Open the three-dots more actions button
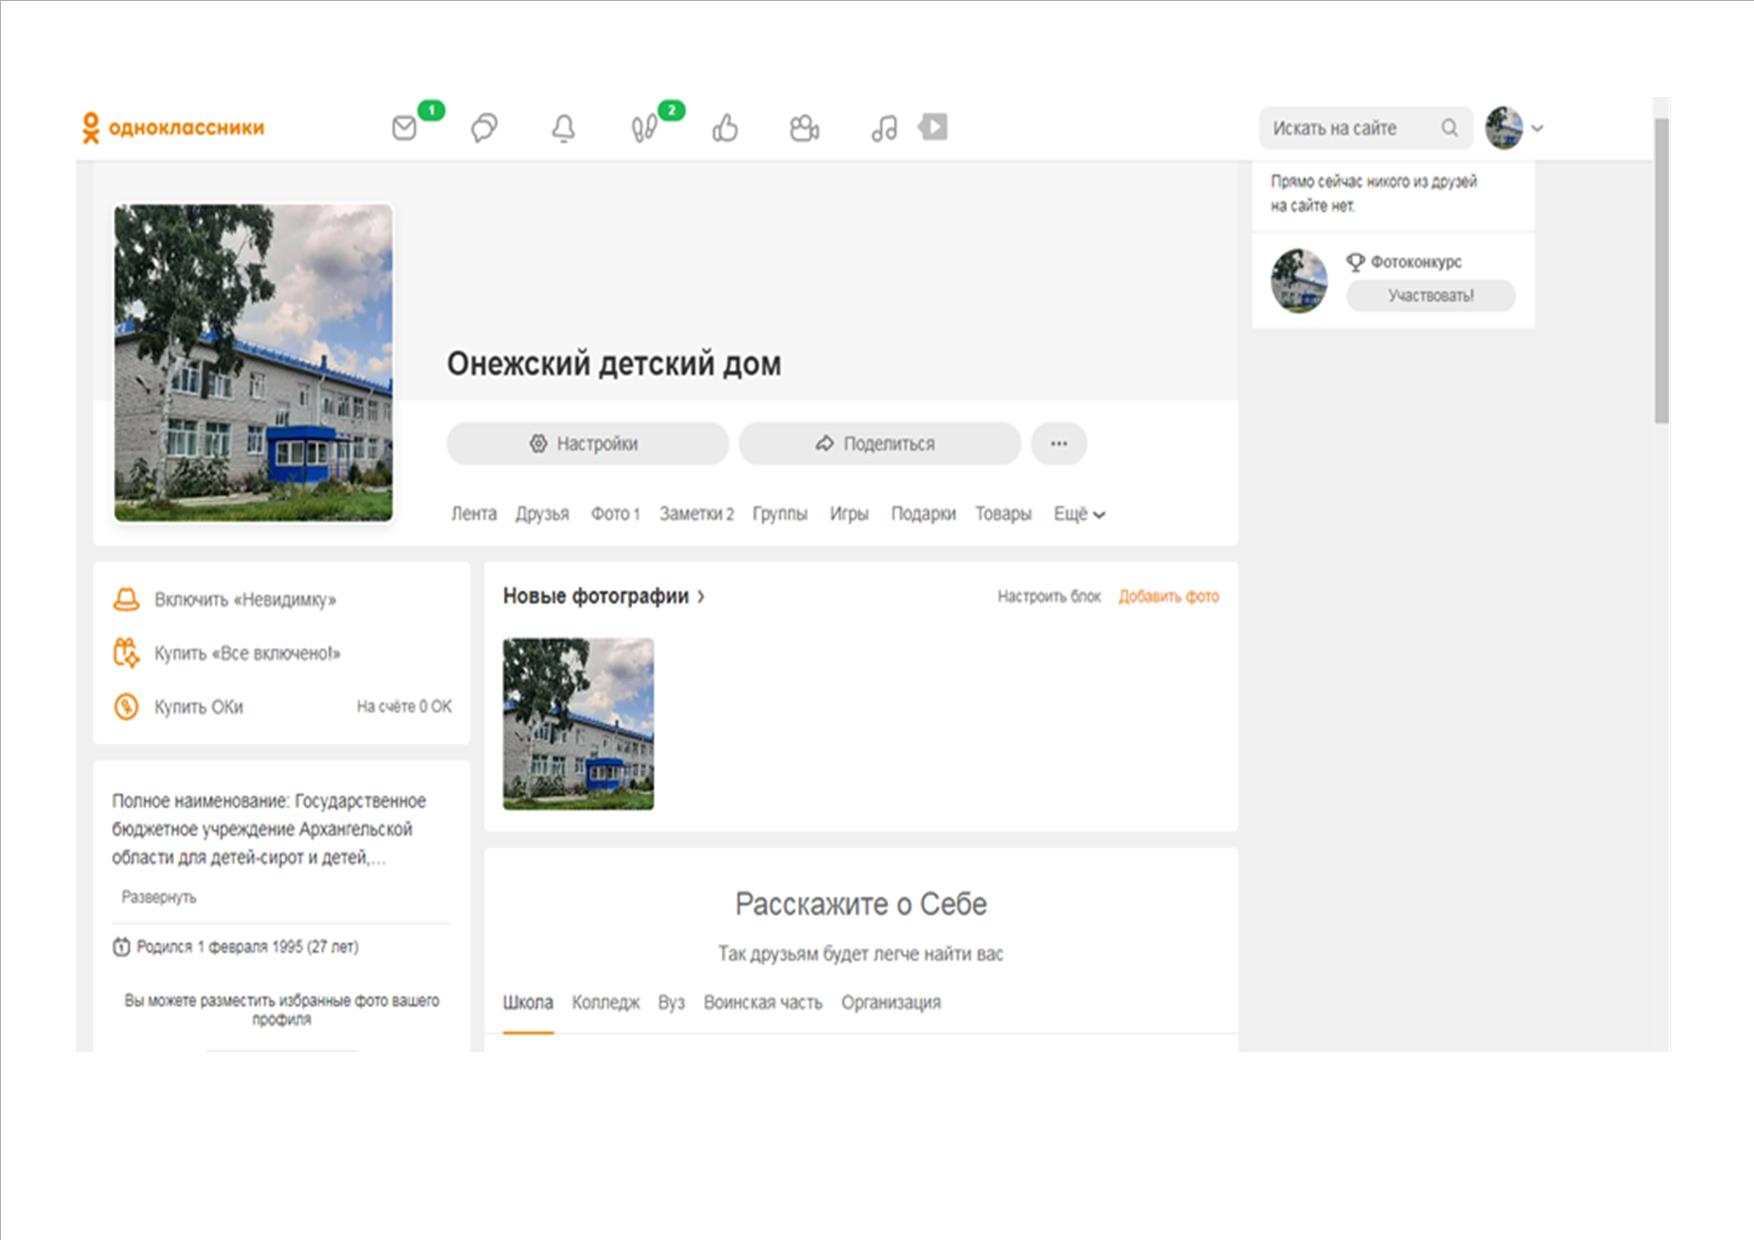 tap(1059, 443)
